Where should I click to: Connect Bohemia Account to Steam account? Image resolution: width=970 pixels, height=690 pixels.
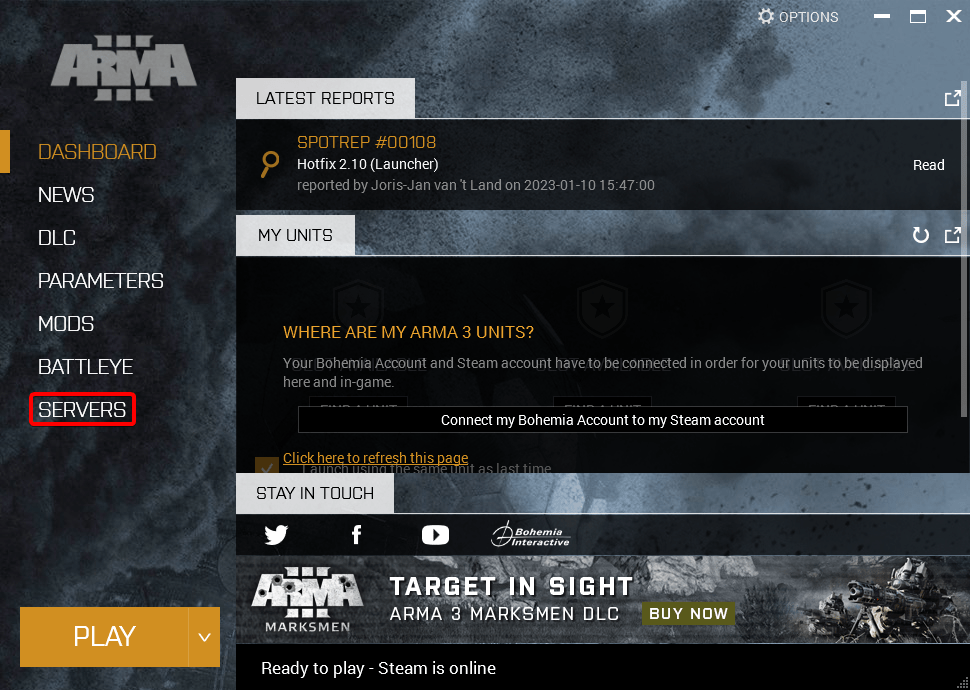tap(602, 419)
